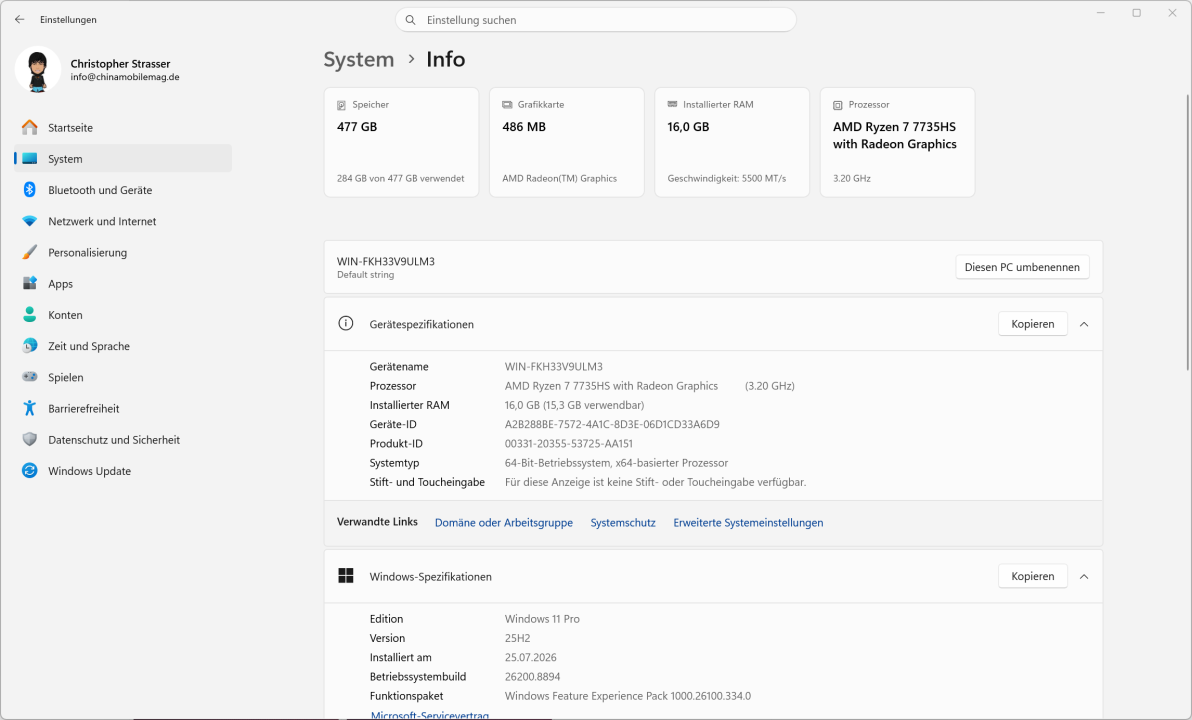Click the Konten person icon

[x=30, y=314]
